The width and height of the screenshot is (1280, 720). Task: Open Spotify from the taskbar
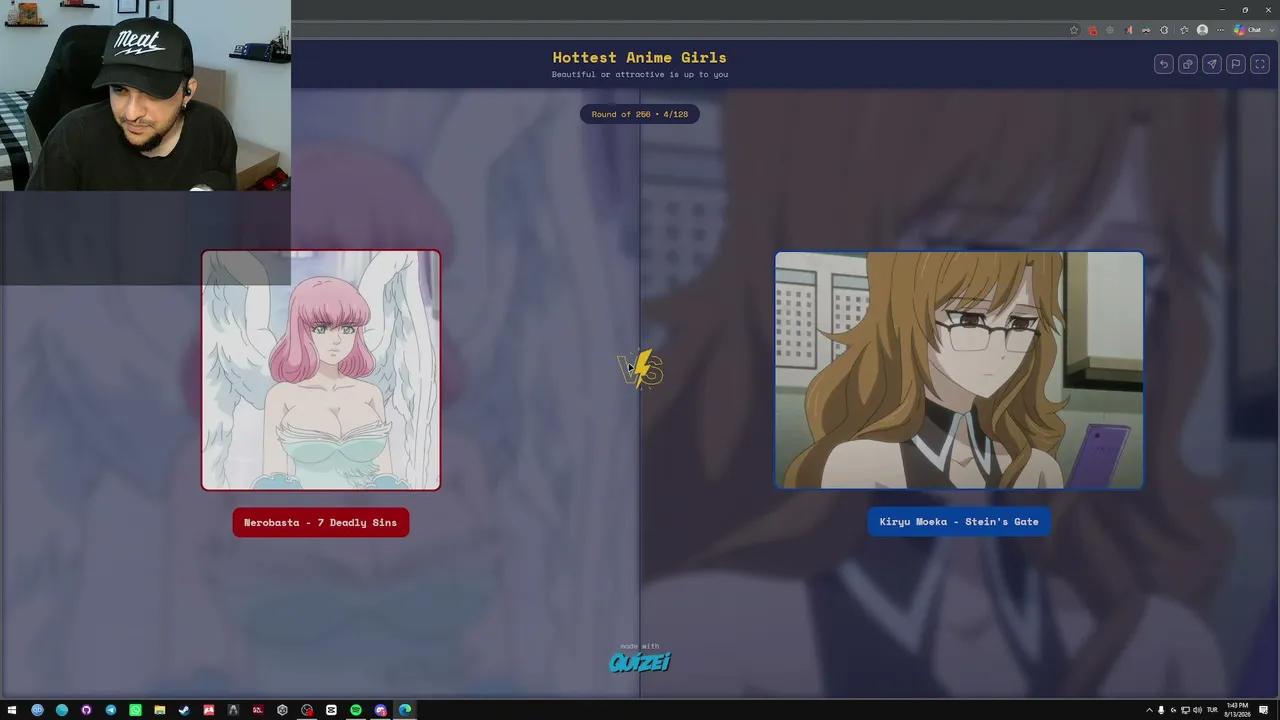pos(356,710)
